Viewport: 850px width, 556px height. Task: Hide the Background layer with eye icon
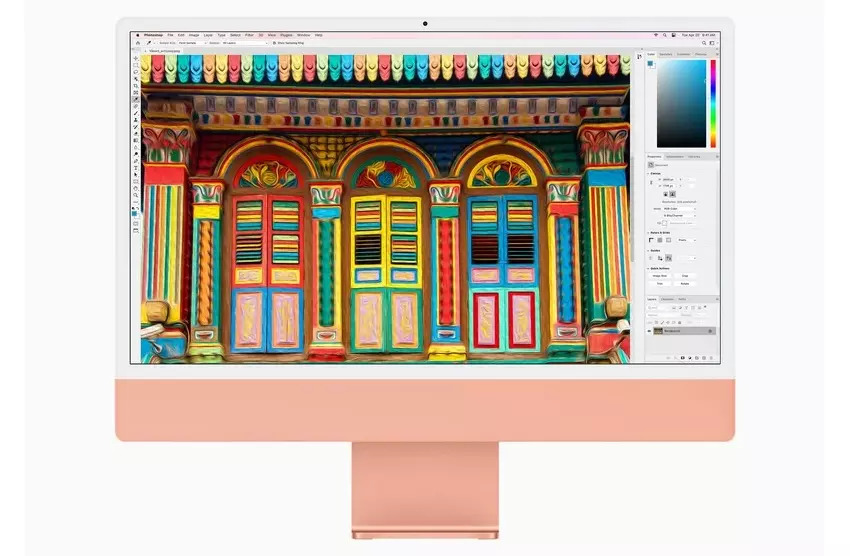coord(649,330)
